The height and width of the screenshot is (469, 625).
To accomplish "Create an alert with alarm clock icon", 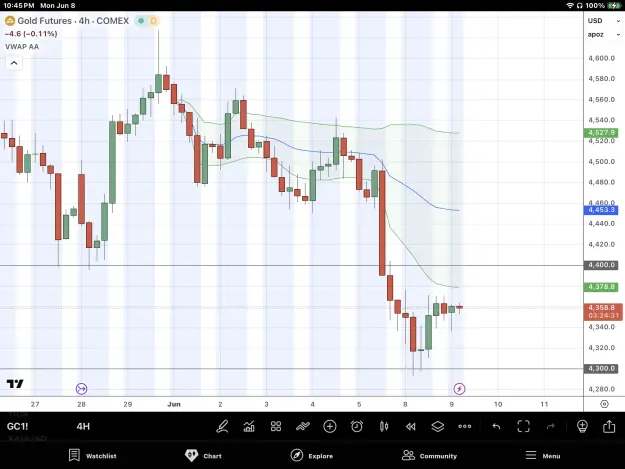I will (357, 426).
